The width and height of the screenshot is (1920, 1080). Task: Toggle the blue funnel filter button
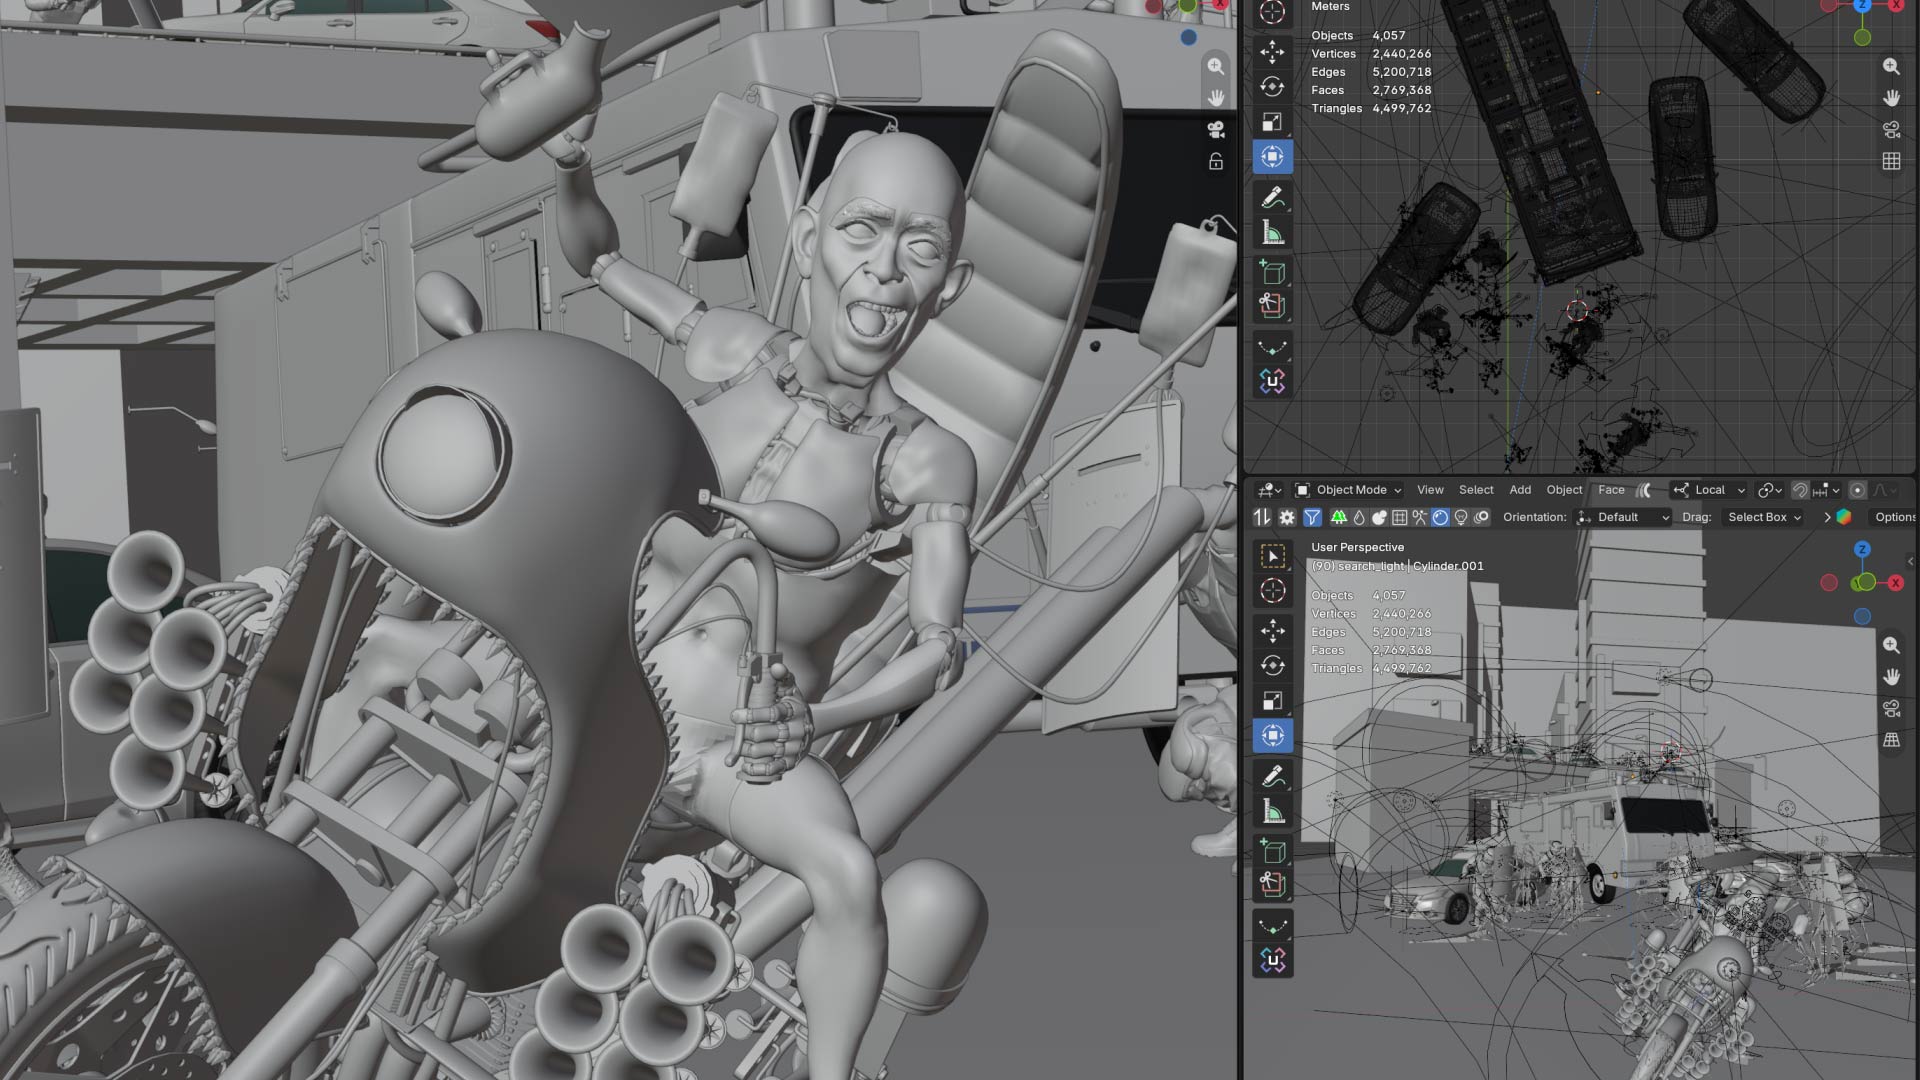tap(1312, 517)
